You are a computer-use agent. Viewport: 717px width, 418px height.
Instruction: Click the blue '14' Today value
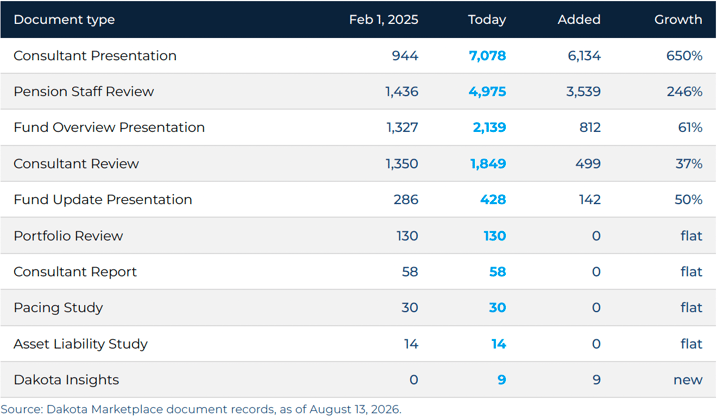click(x=498, y=344)
